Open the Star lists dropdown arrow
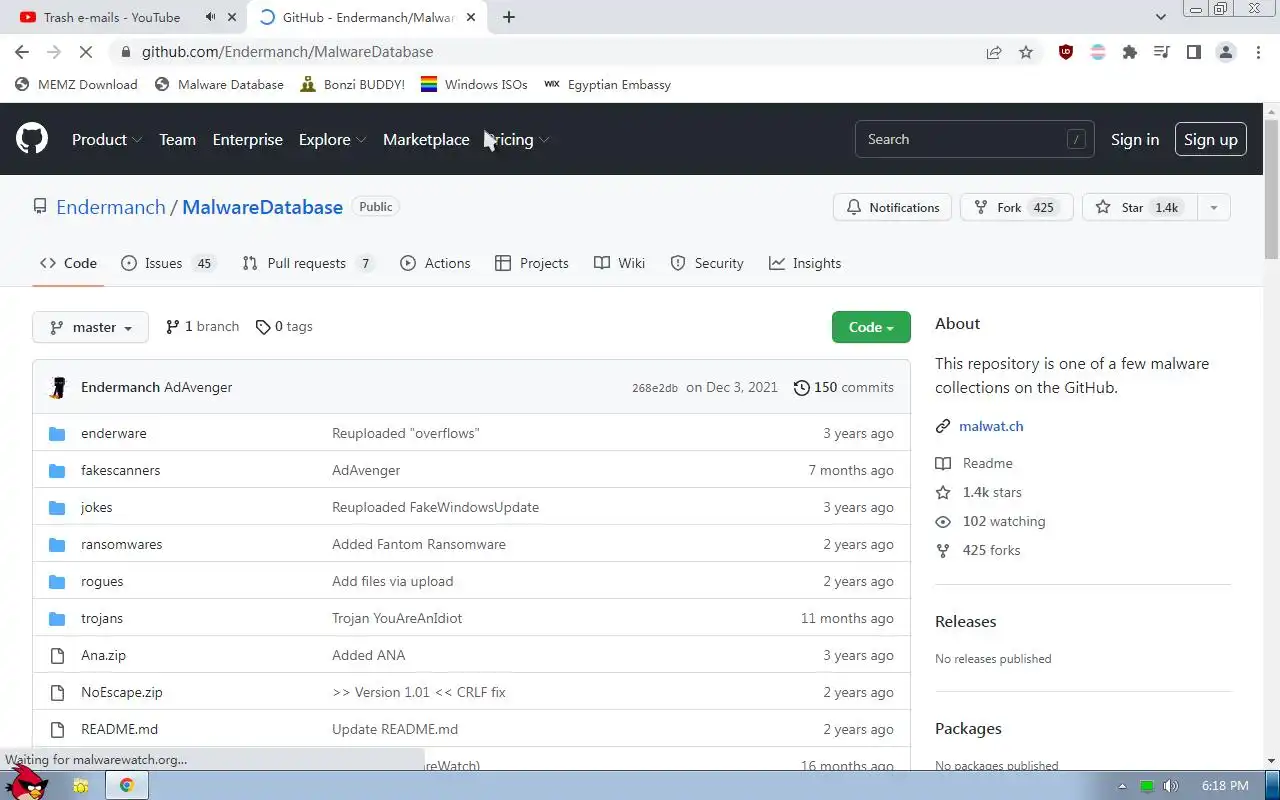1280x800 pixels. coord(1213,207)
